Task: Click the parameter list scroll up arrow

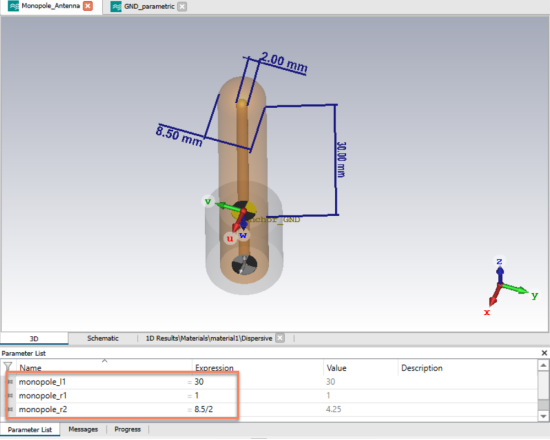Action: 543,366
